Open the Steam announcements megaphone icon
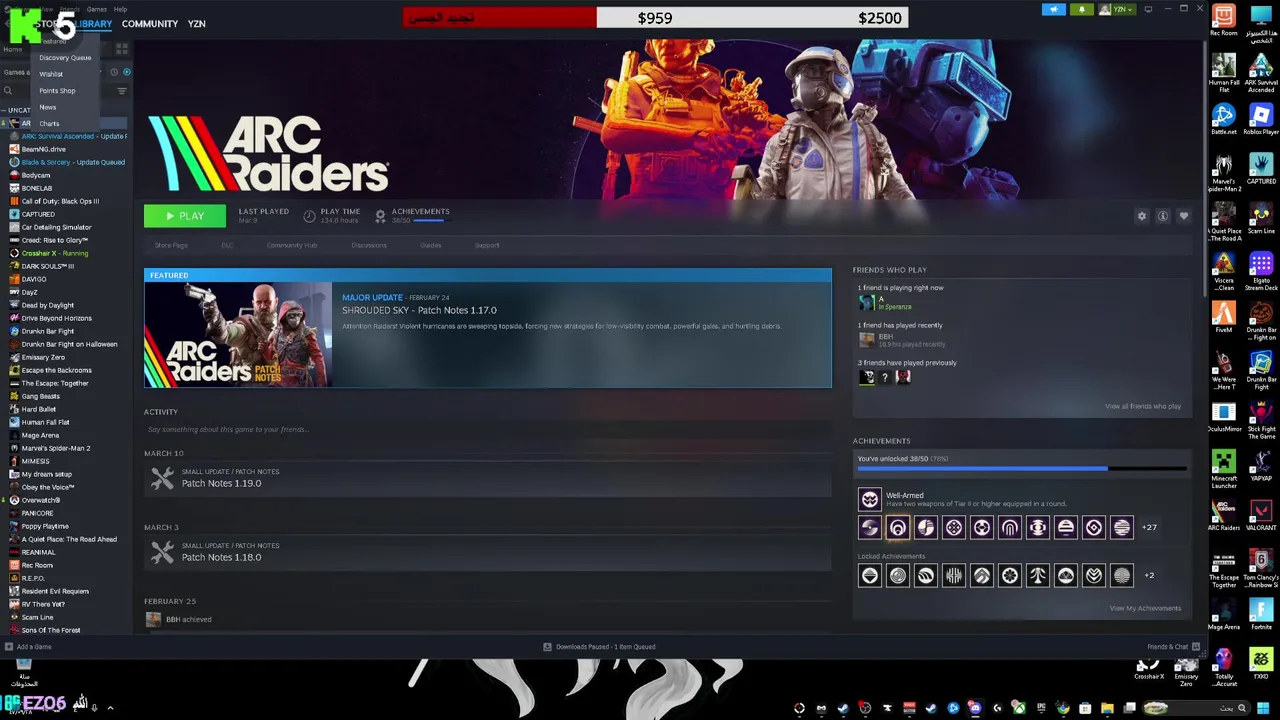1280x720 pixels. point(1054,10)
